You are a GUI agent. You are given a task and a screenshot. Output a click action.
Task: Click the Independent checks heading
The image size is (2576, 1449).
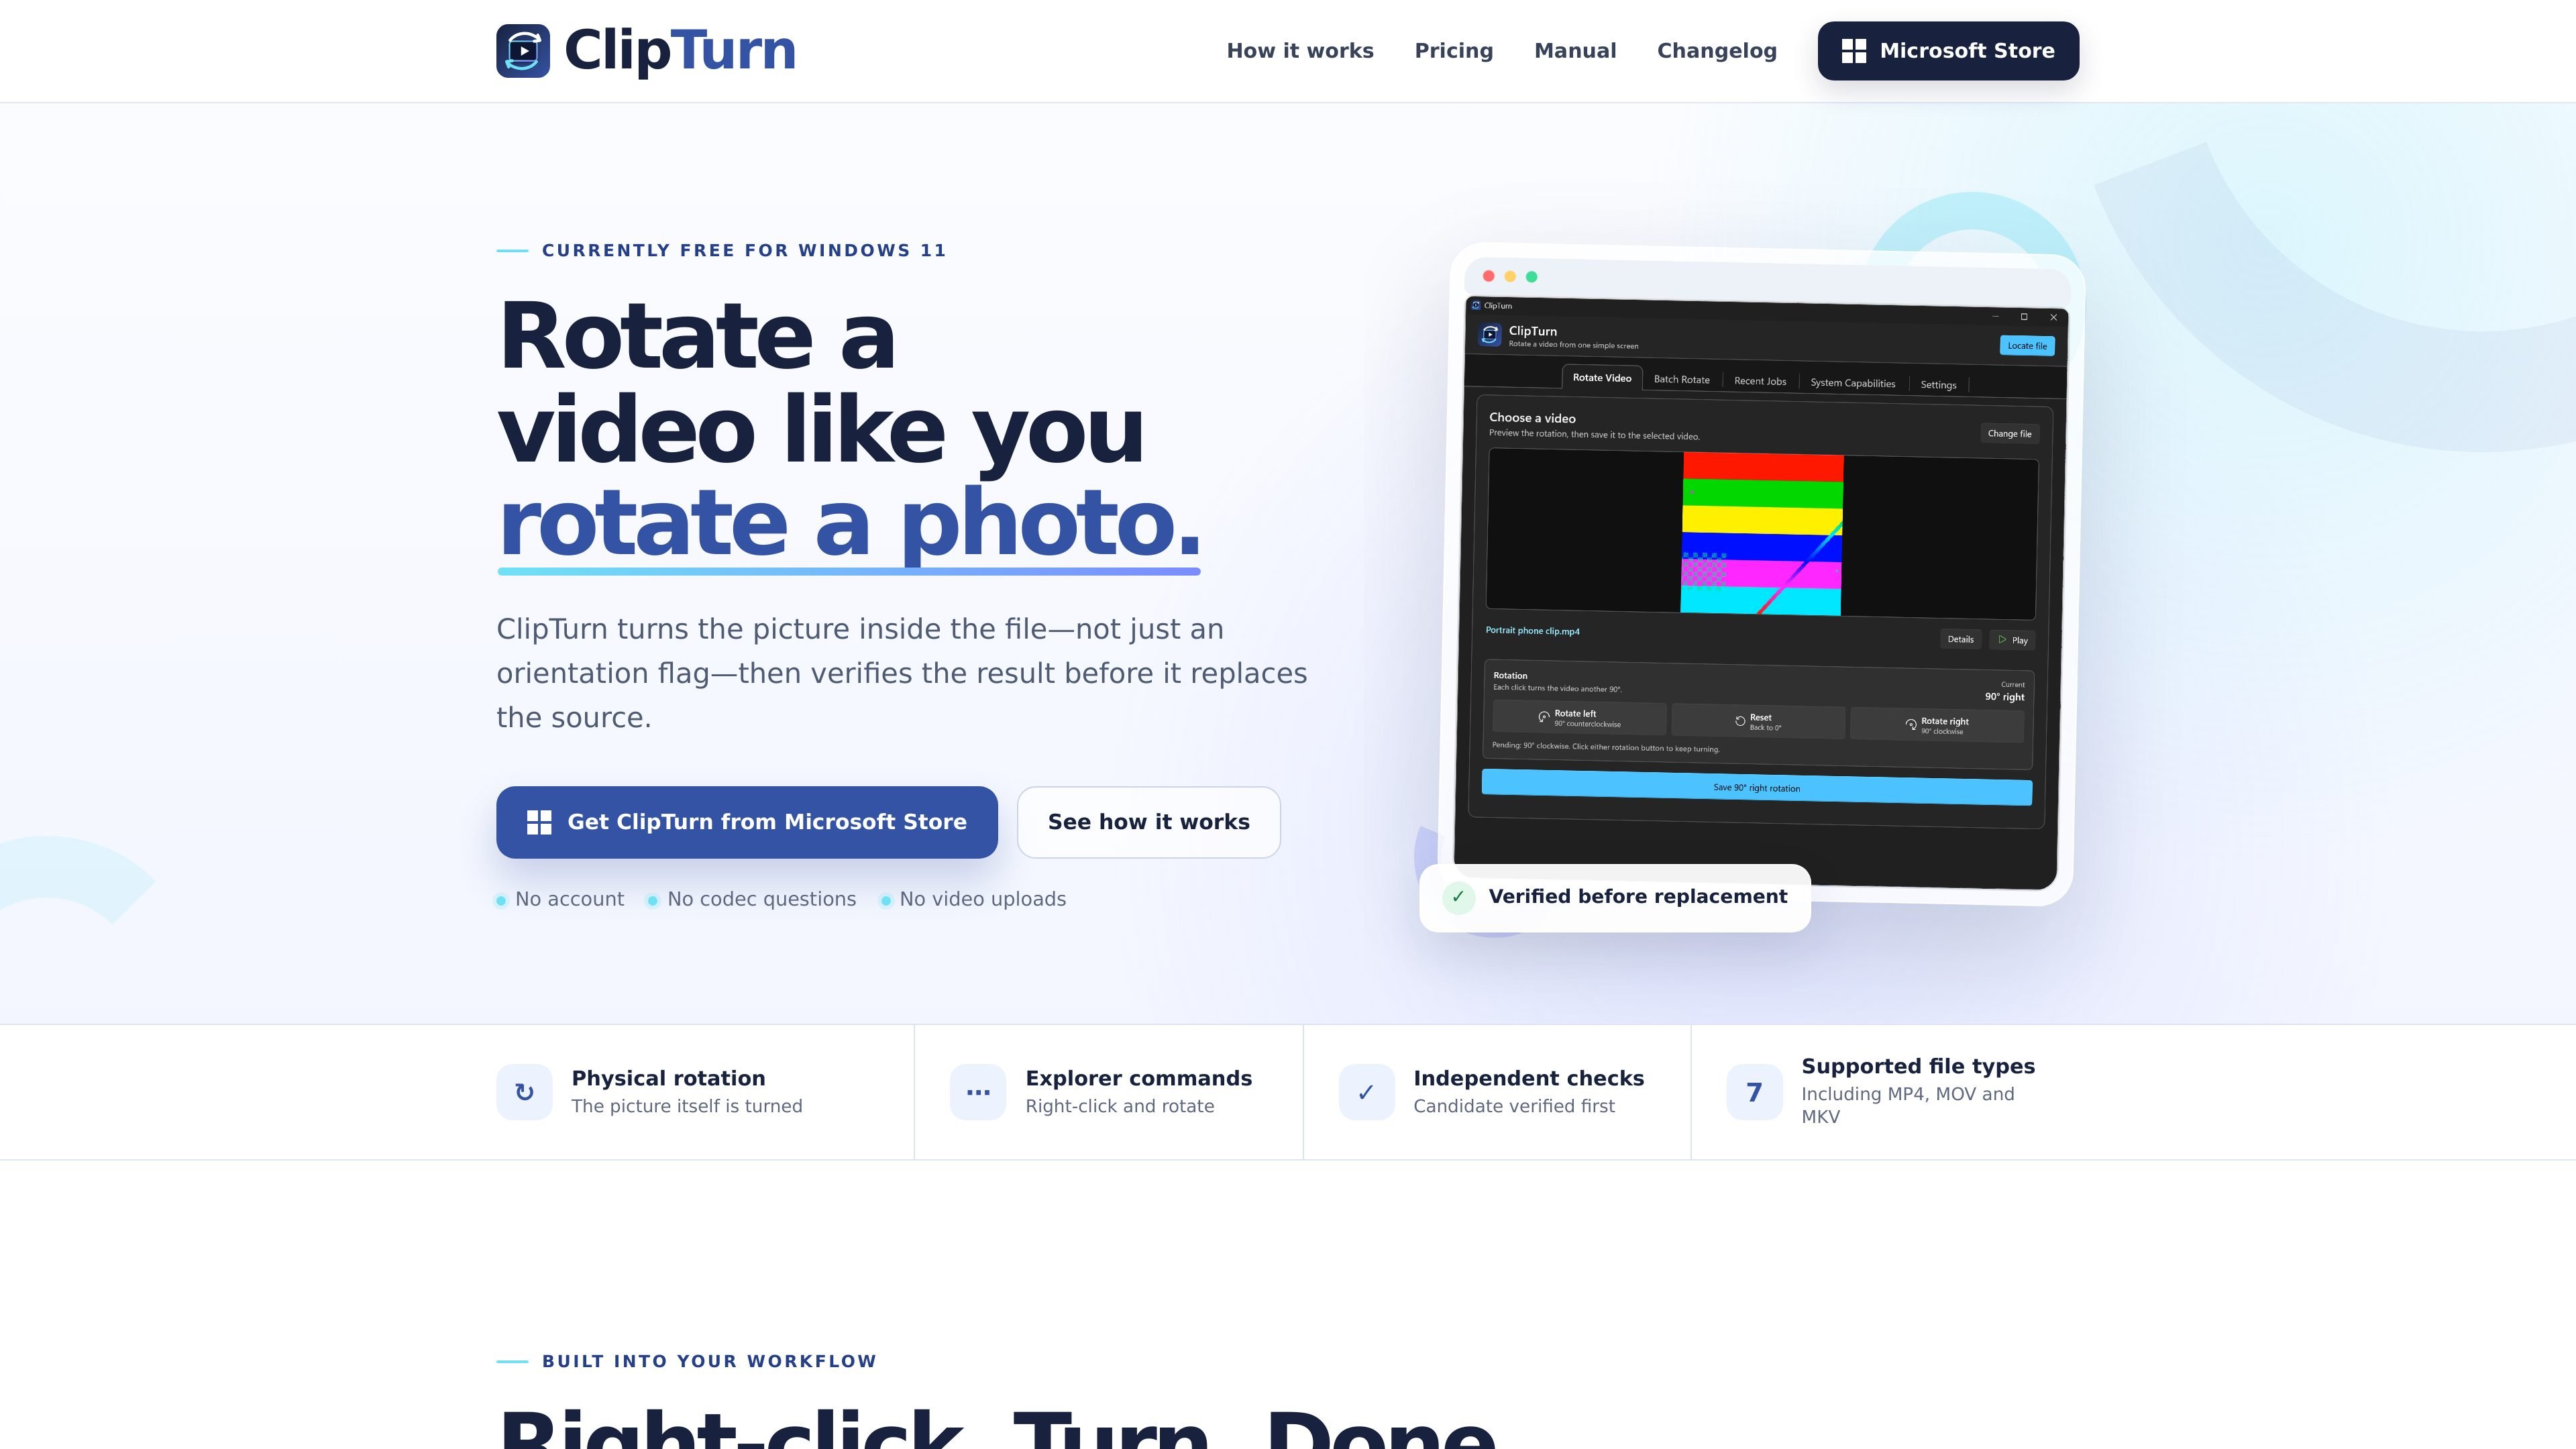click(x=1528, y=1078)
